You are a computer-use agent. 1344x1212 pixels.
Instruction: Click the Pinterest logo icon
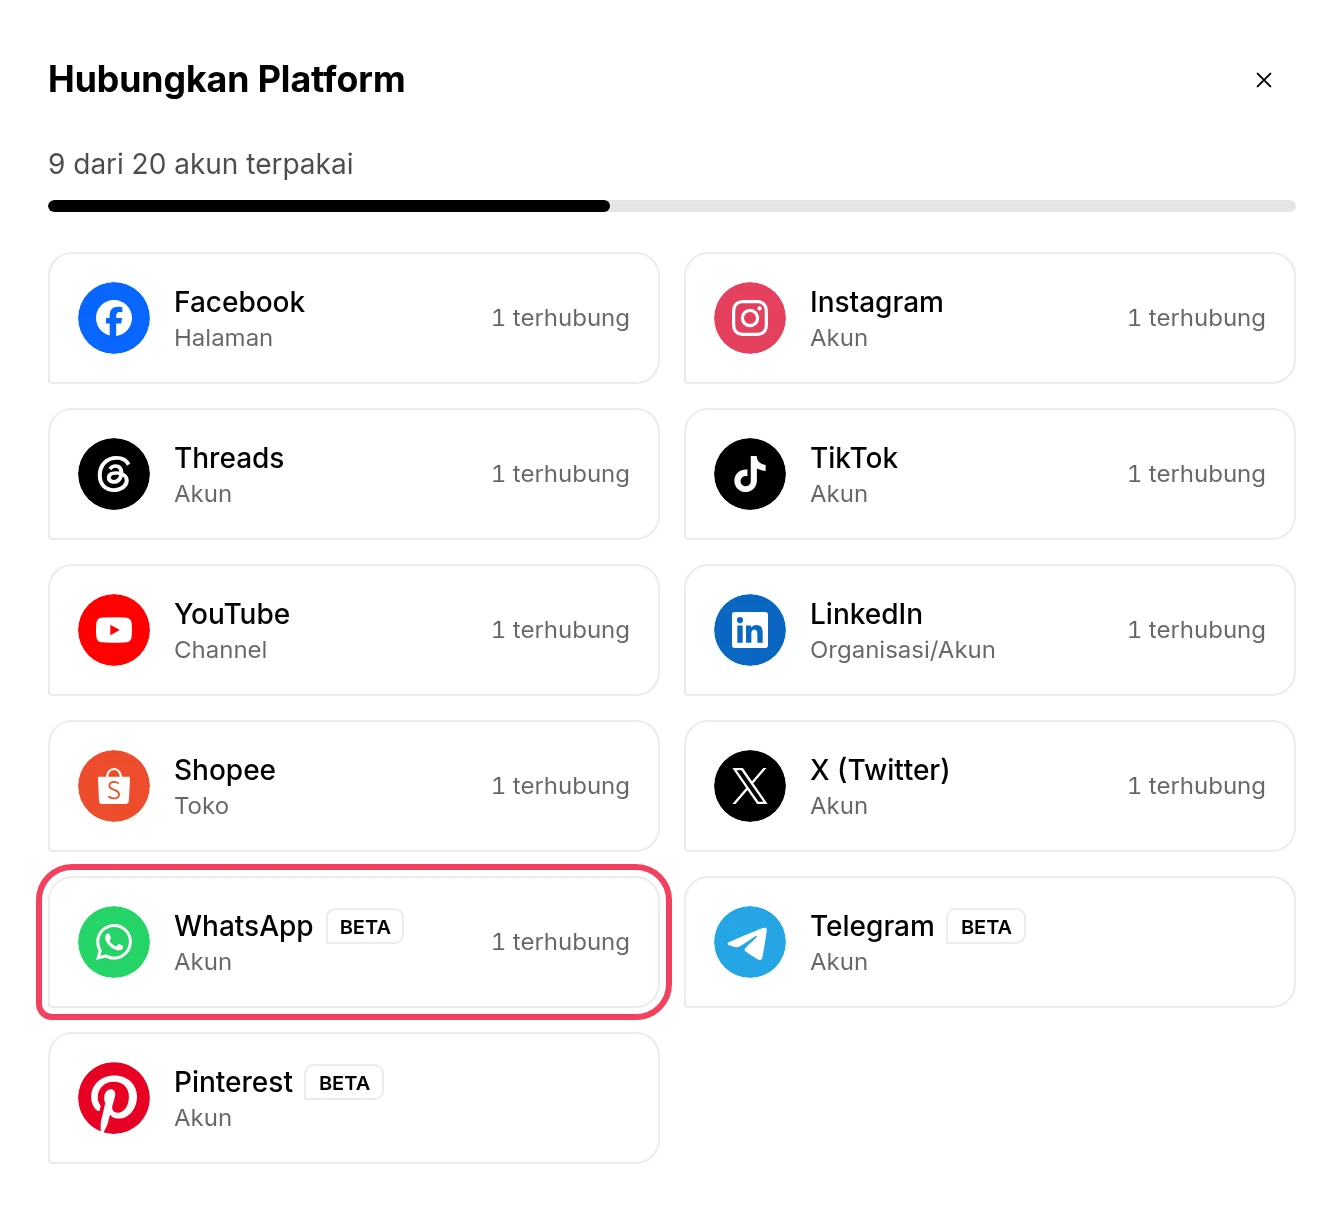point(114,1098)
